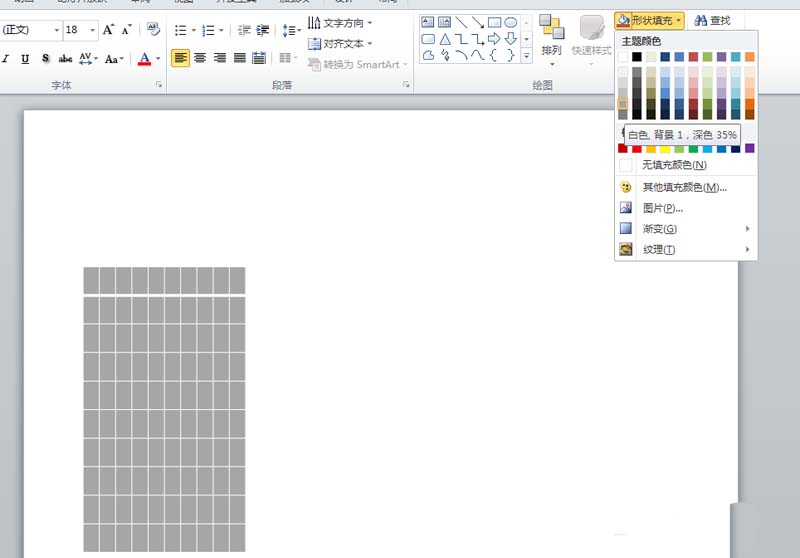Open Paragraph dialog launcher in 段落 group
The height and width of the screenshot is (558, 800).
click(x=406, y=85)
